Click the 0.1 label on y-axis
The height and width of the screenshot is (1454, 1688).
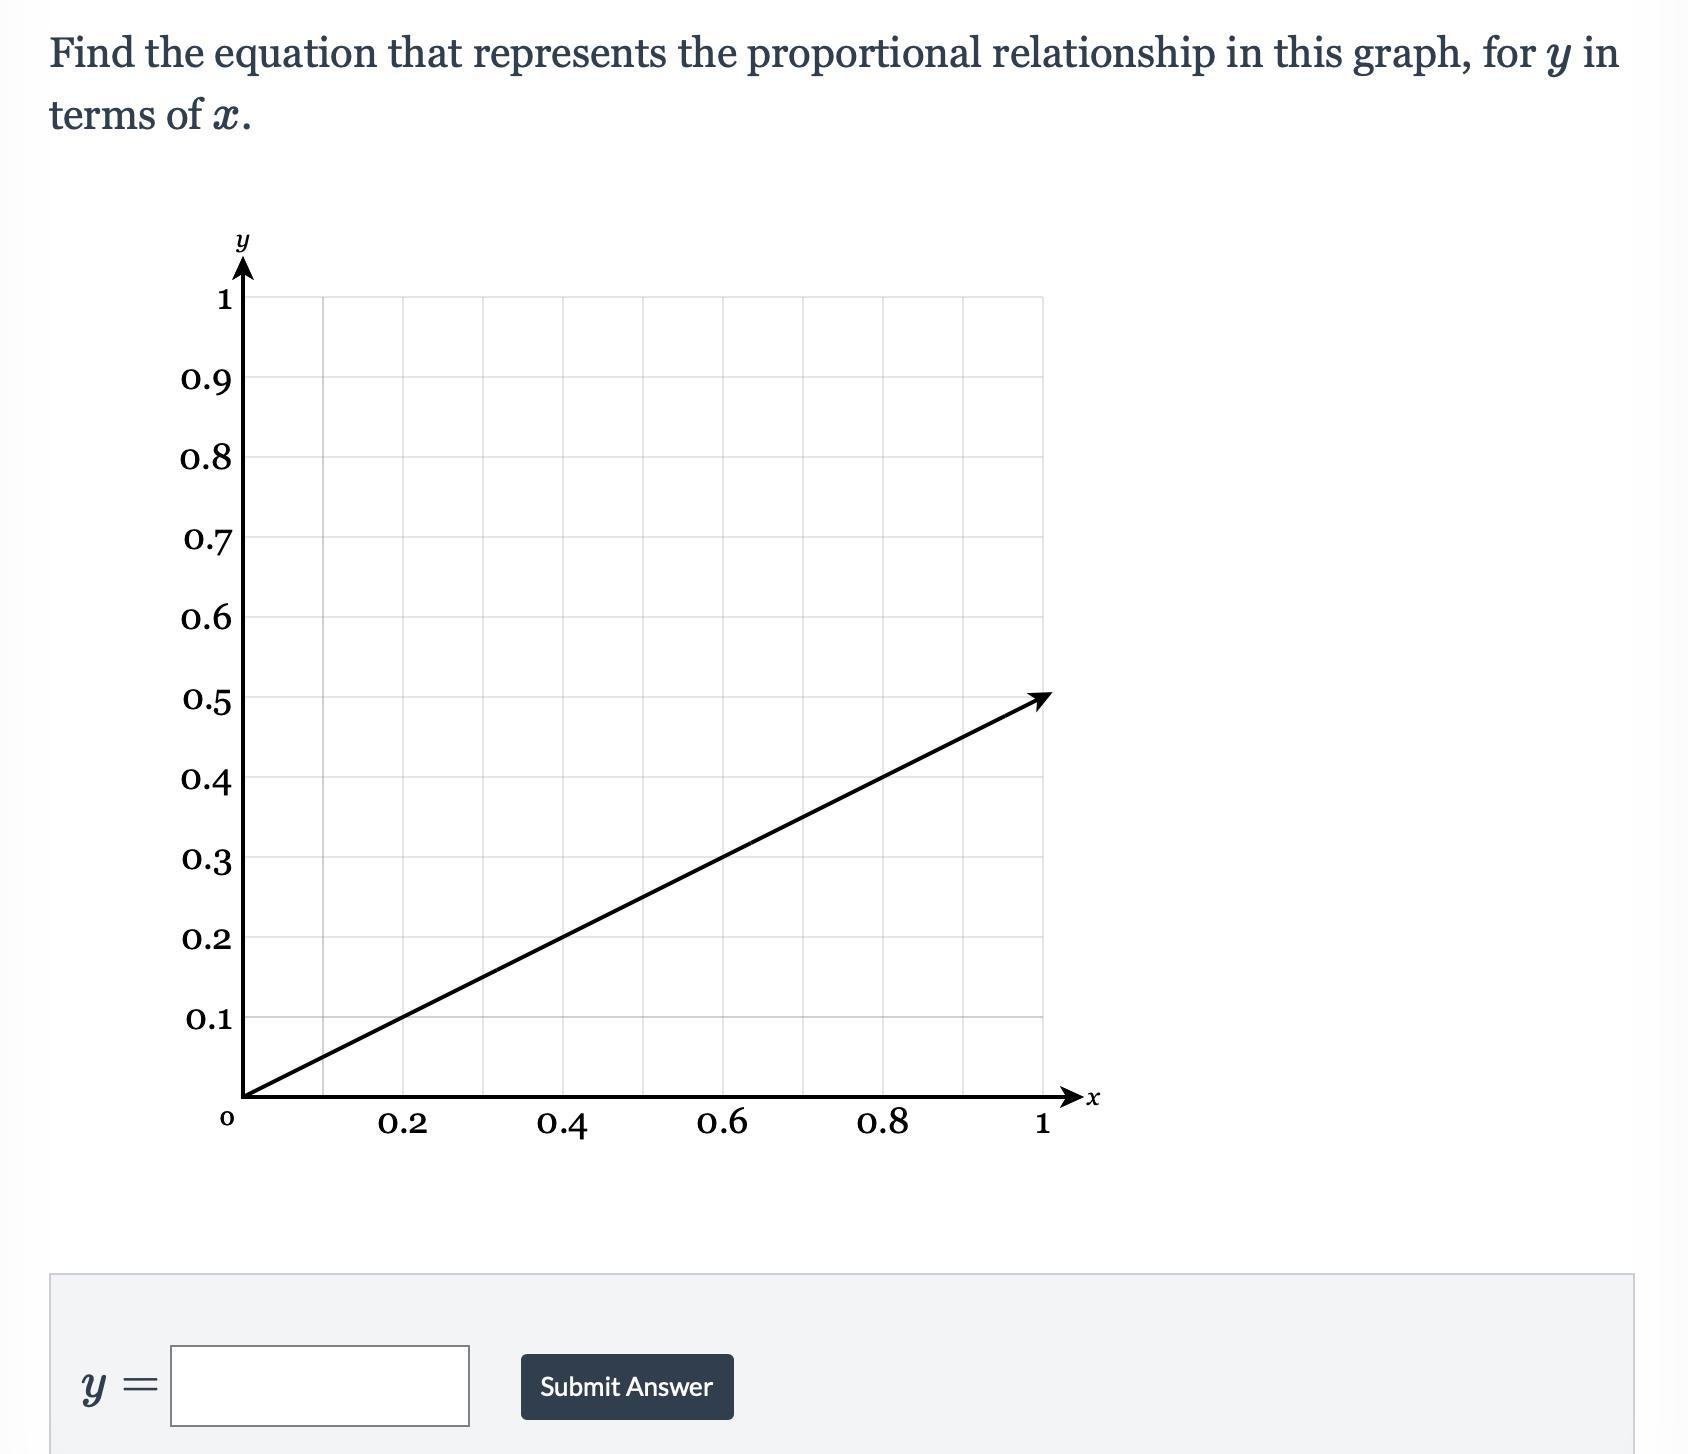tap(209, 1019)
